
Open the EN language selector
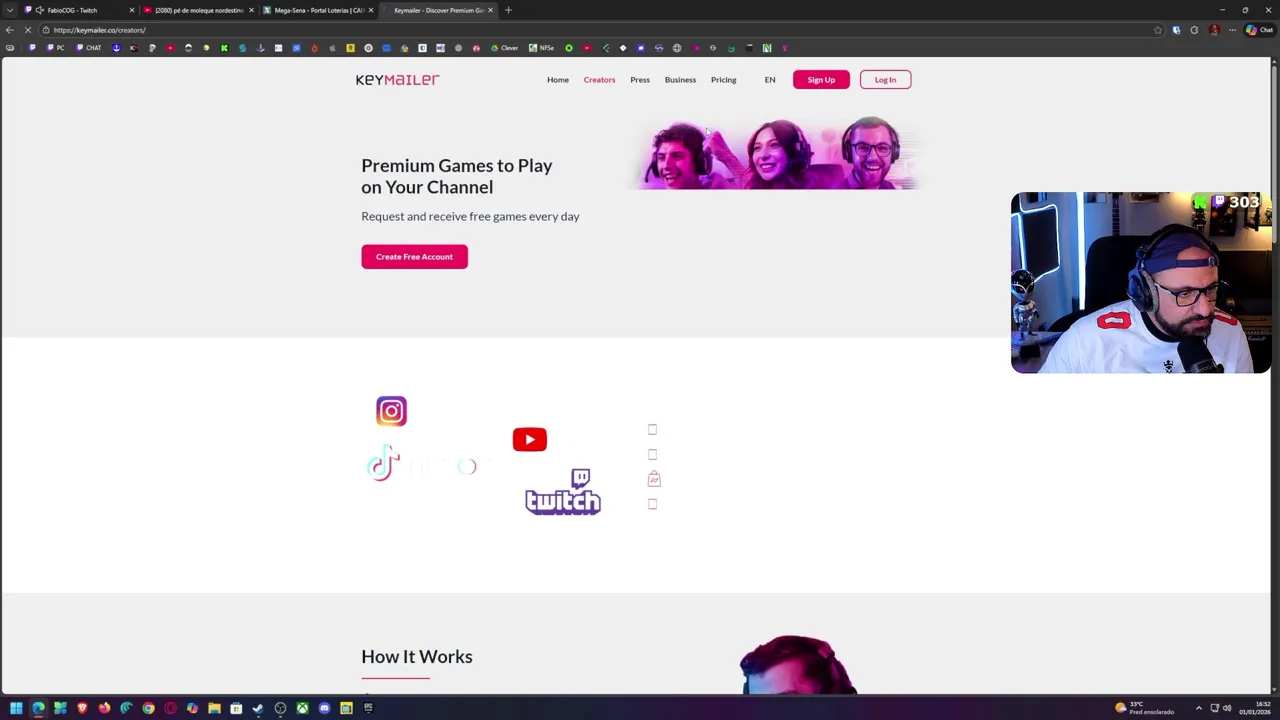click(770, 80)
